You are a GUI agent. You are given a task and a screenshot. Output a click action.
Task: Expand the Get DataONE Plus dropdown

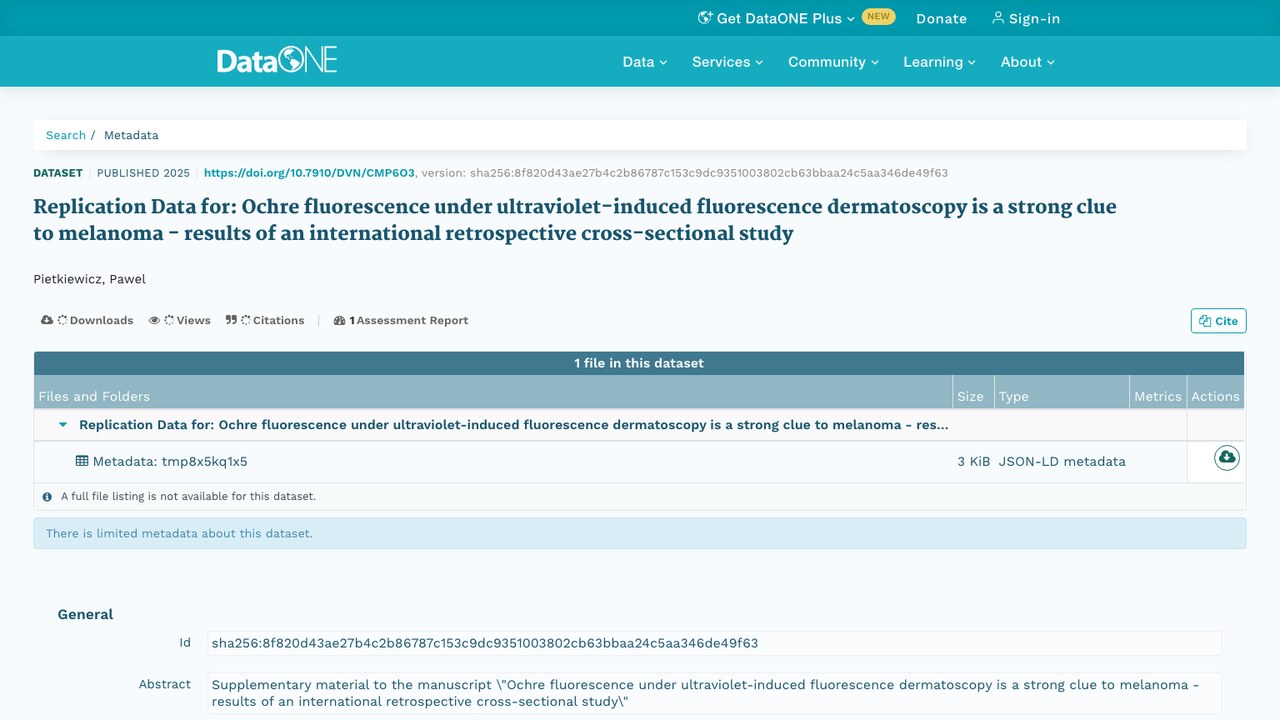click(x=776, y=18)
